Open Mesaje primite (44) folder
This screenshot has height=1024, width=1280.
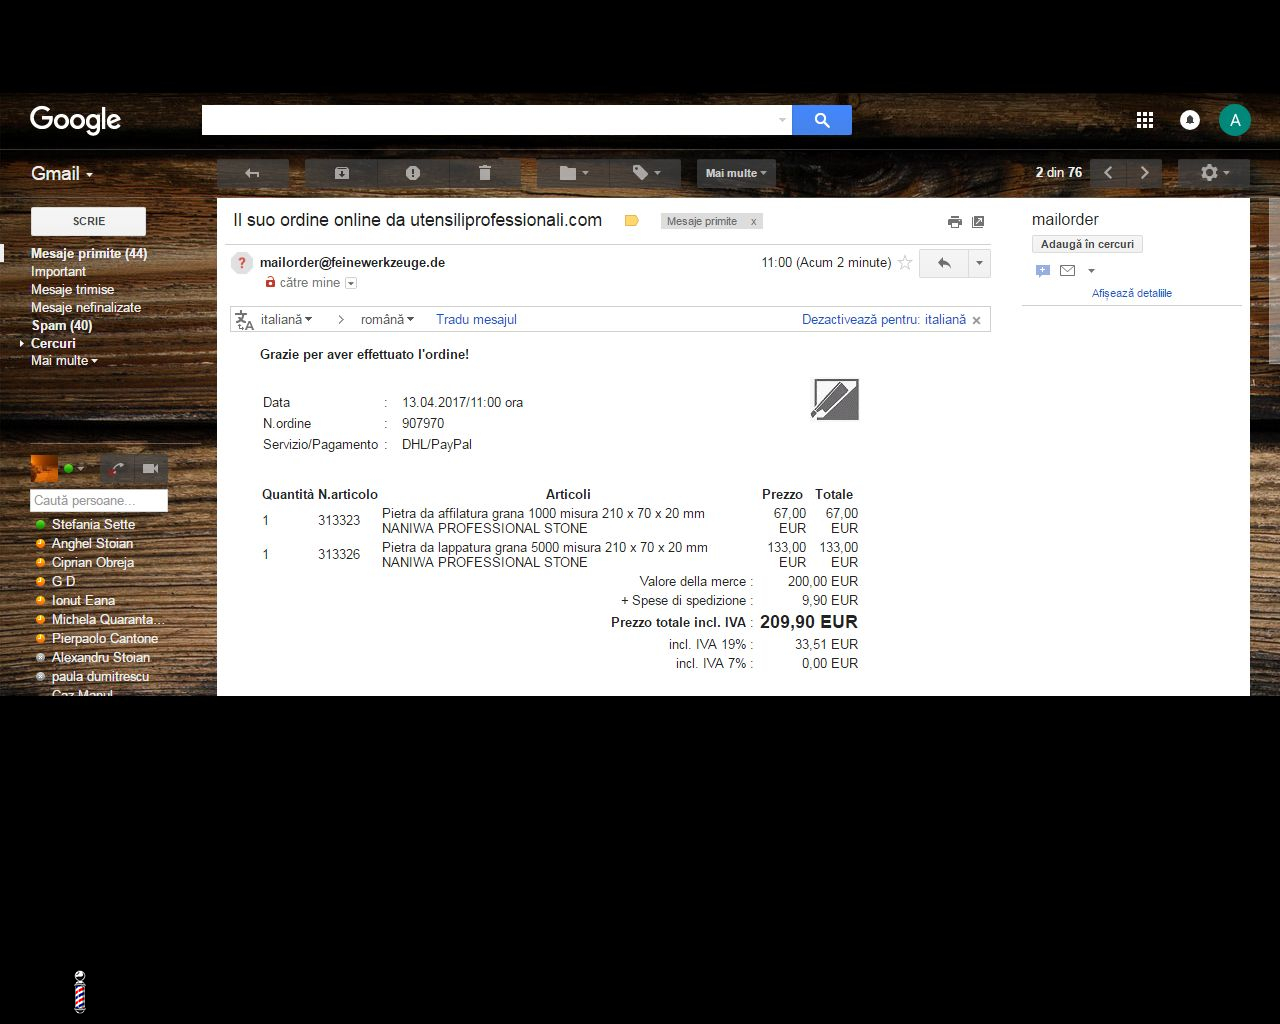(x=89, y=254)
